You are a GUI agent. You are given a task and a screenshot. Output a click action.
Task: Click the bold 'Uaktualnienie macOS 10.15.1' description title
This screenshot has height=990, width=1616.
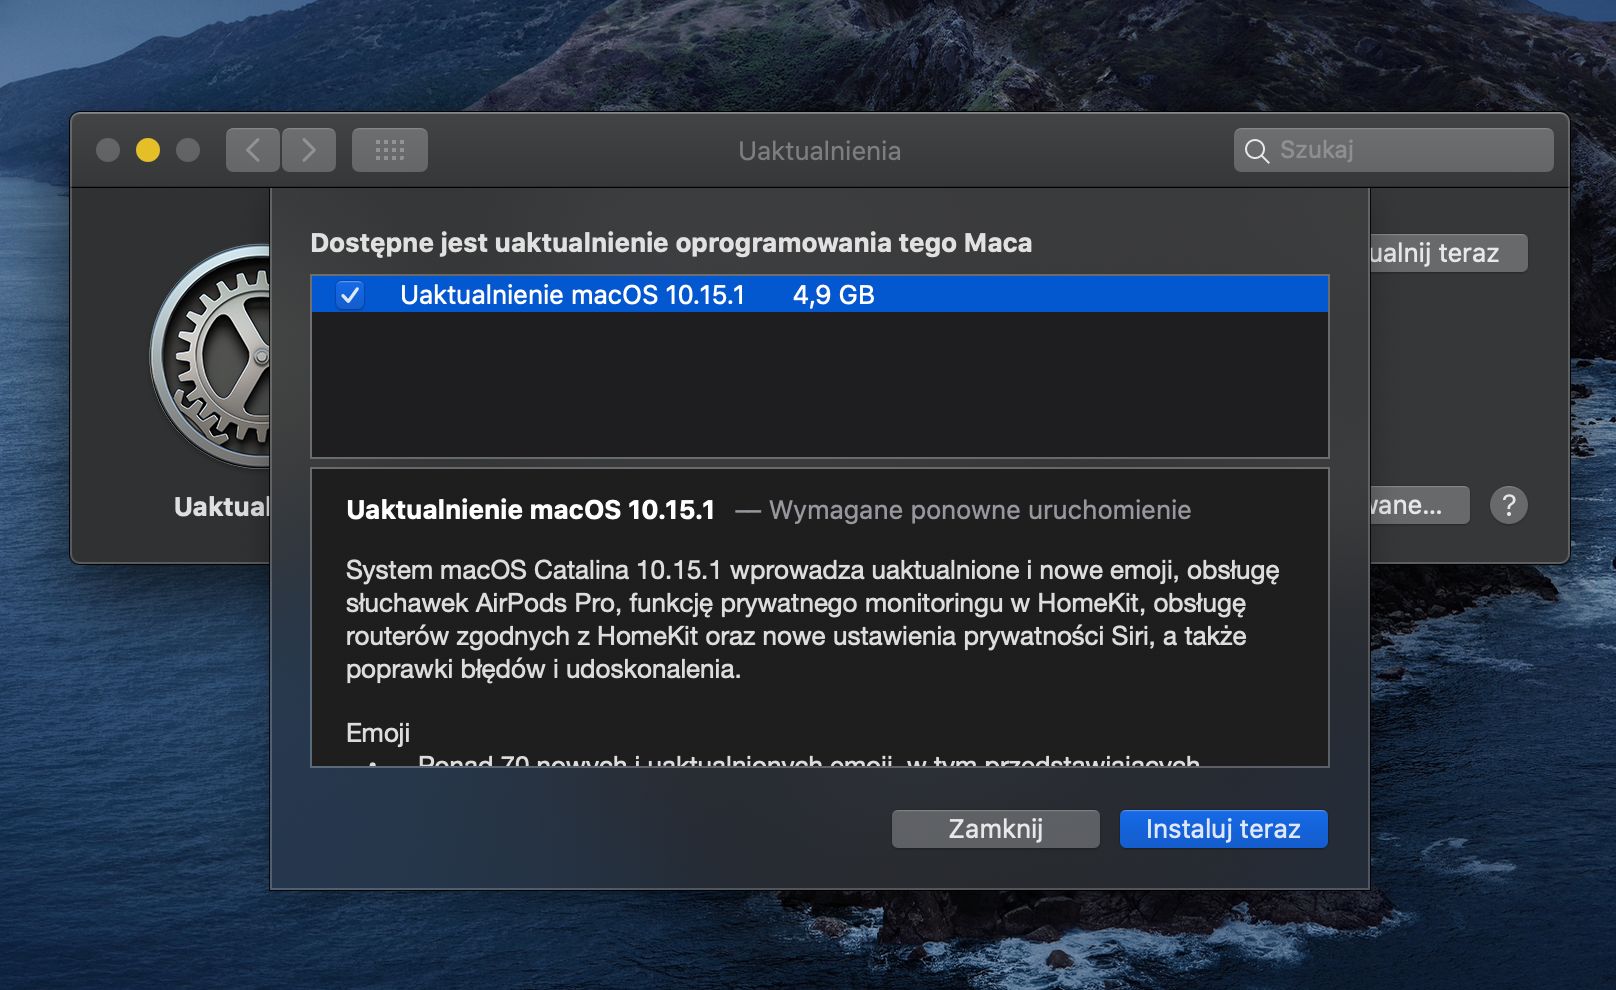point(531,510)
